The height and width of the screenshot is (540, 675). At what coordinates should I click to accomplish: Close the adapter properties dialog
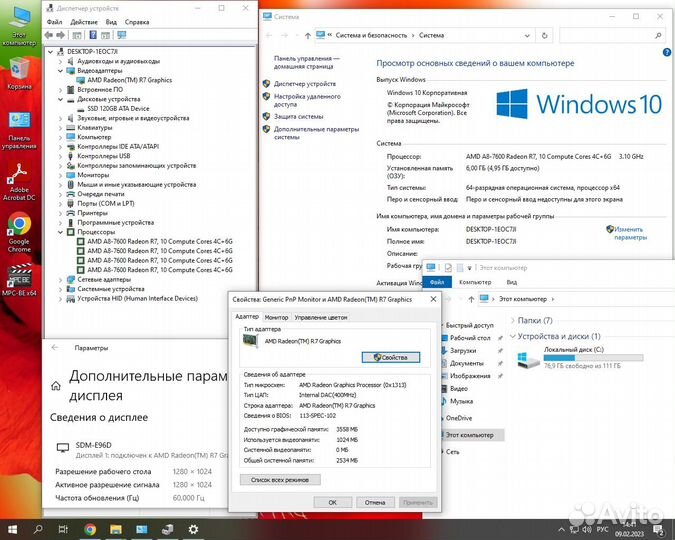coord(433,299)
